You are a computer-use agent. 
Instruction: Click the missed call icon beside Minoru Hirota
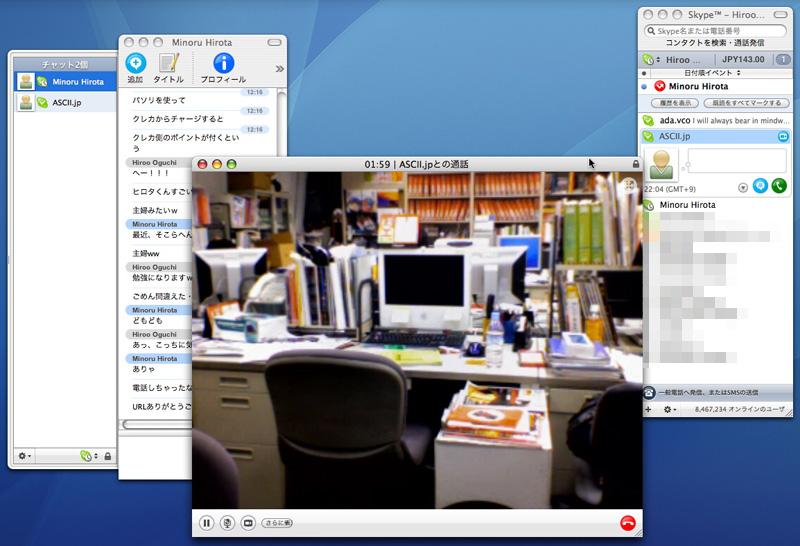[x=660, y=86]
